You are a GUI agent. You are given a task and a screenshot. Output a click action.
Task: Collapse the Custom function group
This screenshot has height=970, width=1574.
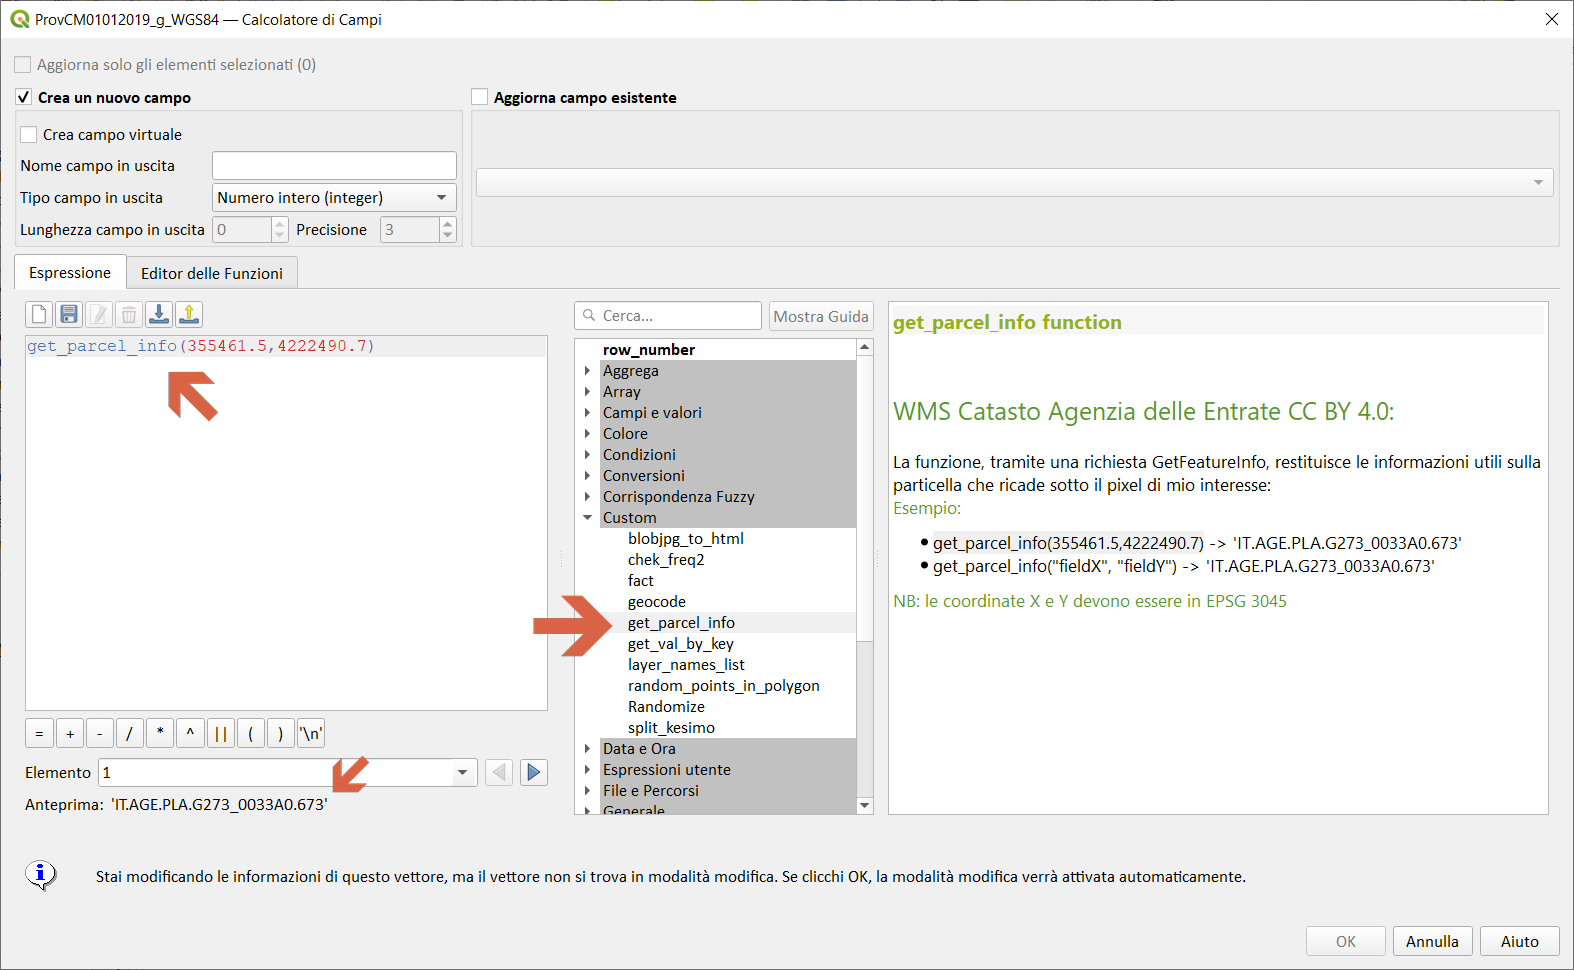(x=588, y=518)
